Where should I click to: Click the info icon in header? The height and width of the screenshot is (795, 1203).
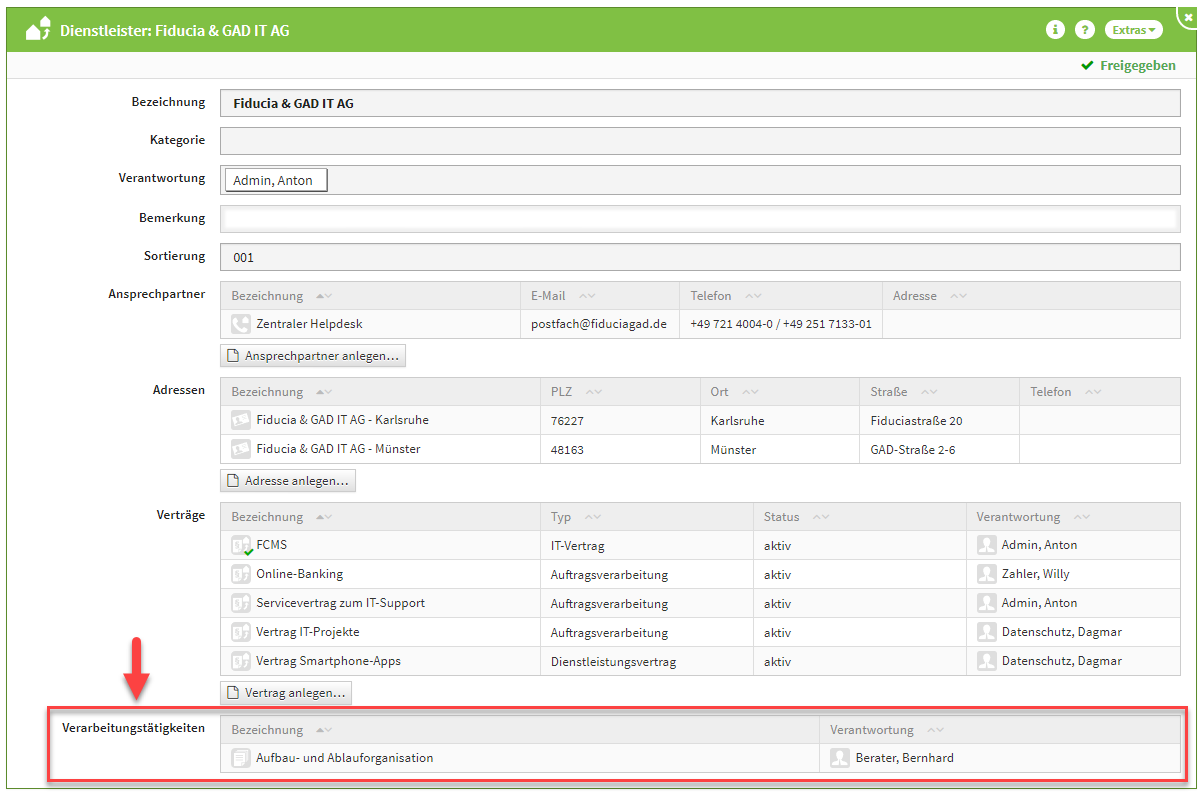[1054, 30]
